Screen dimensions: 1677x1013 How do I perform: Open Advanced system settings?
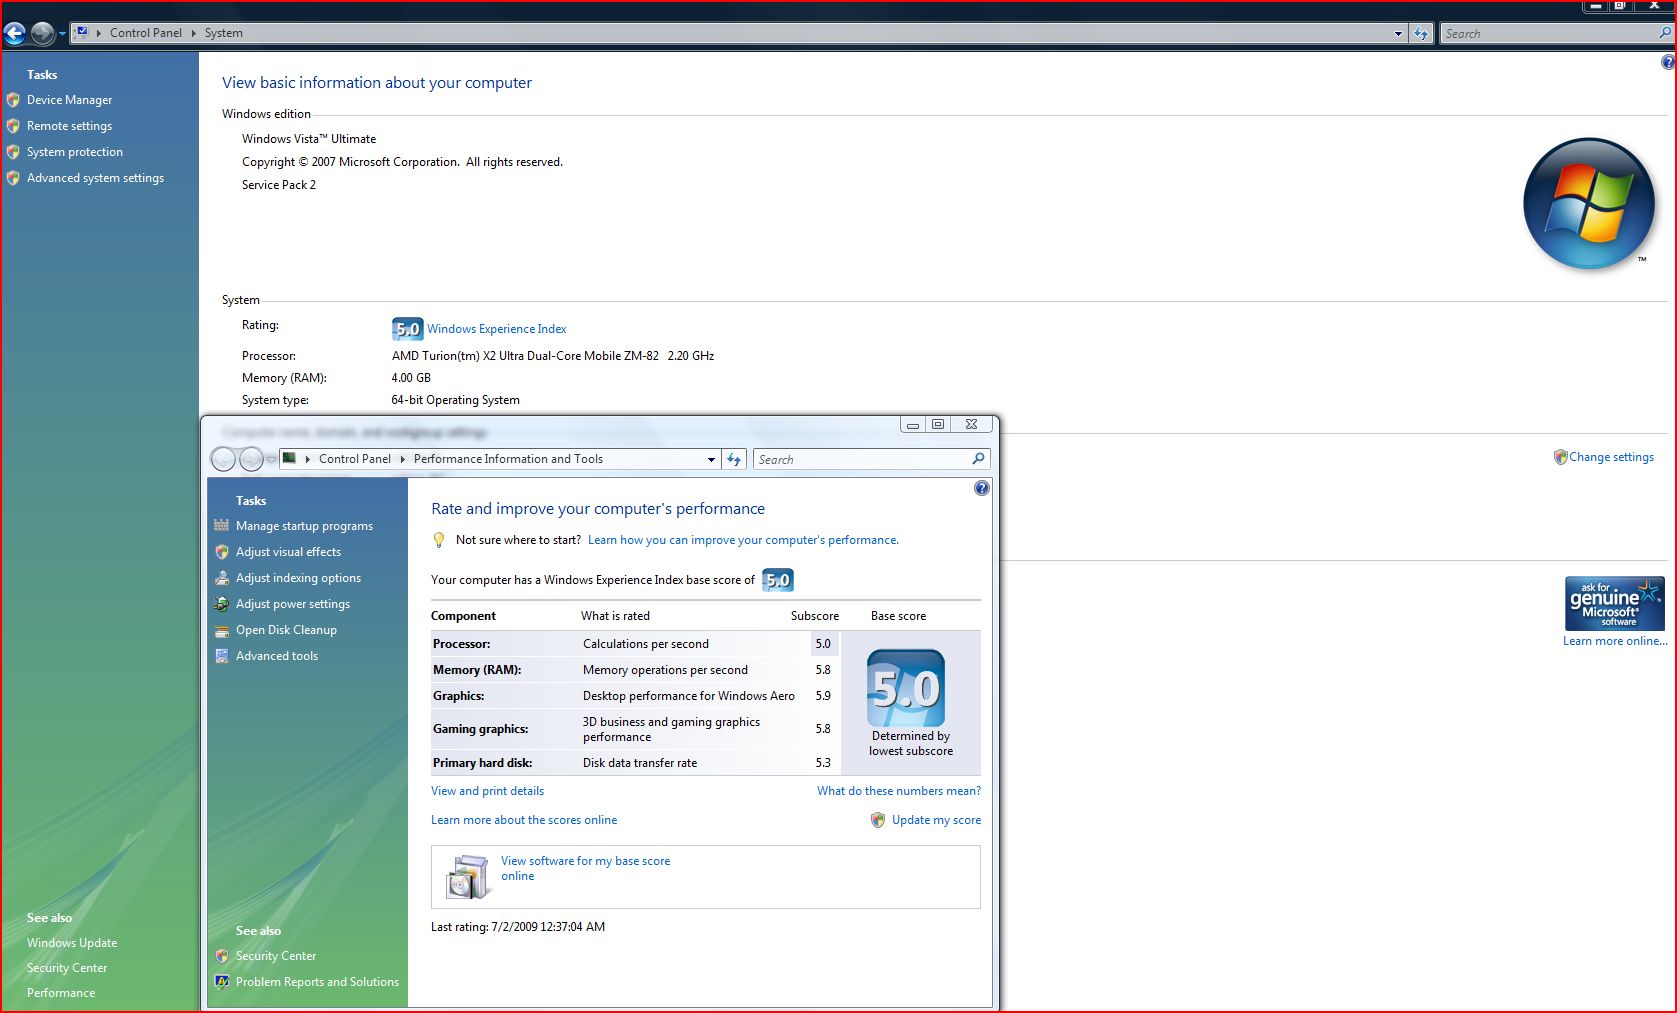point(95,178)
